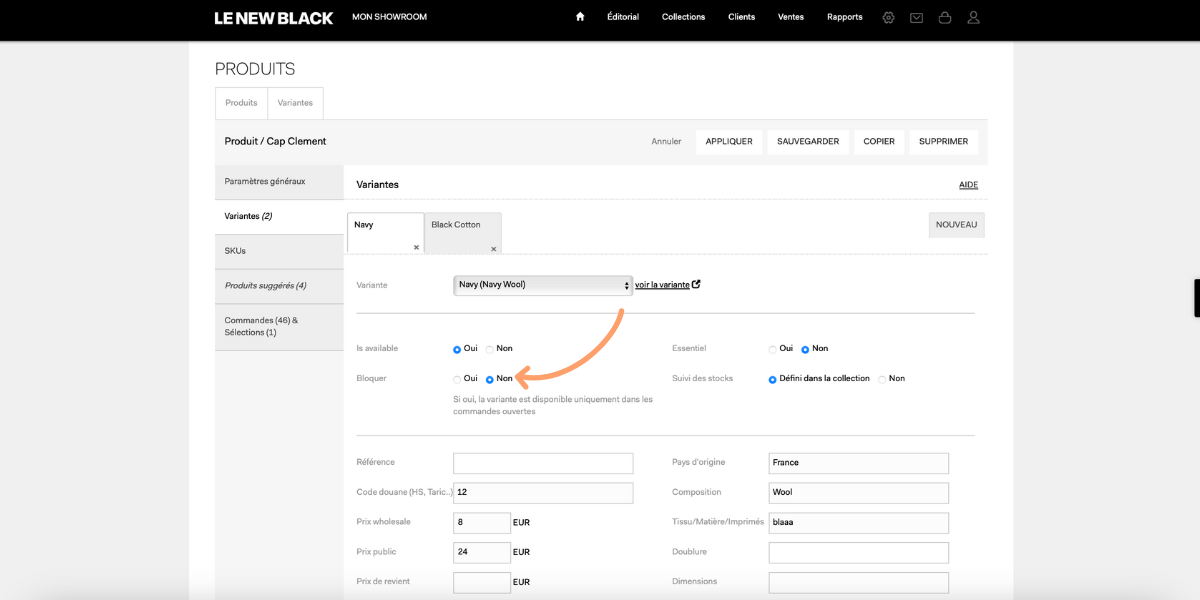Open the messages envelope icon
The height and width of the screenshot is (600, 1200).
916,17
